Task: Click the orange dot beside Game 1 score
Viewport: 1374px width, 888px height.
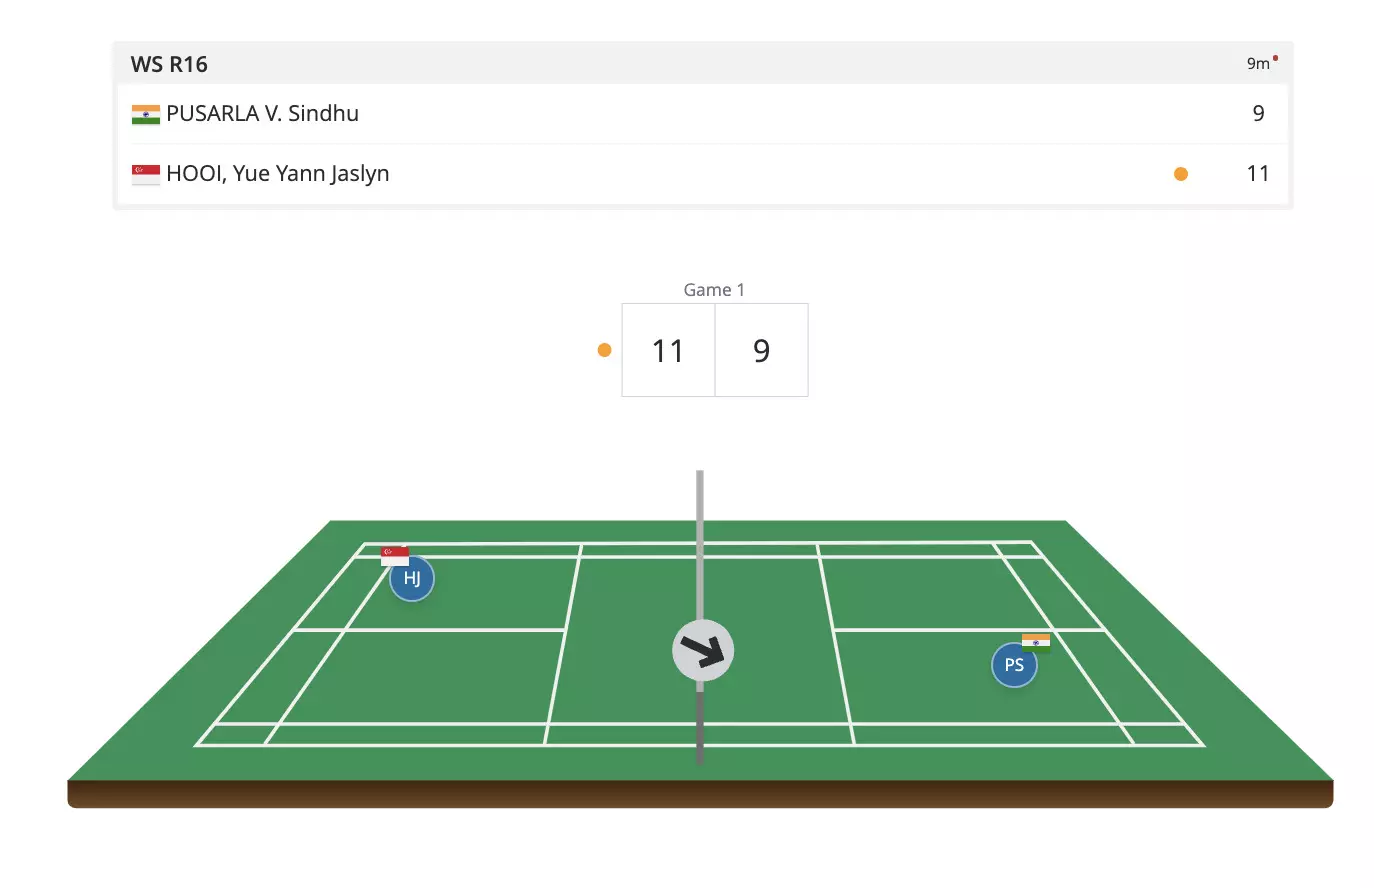Action: pos(604,350)
